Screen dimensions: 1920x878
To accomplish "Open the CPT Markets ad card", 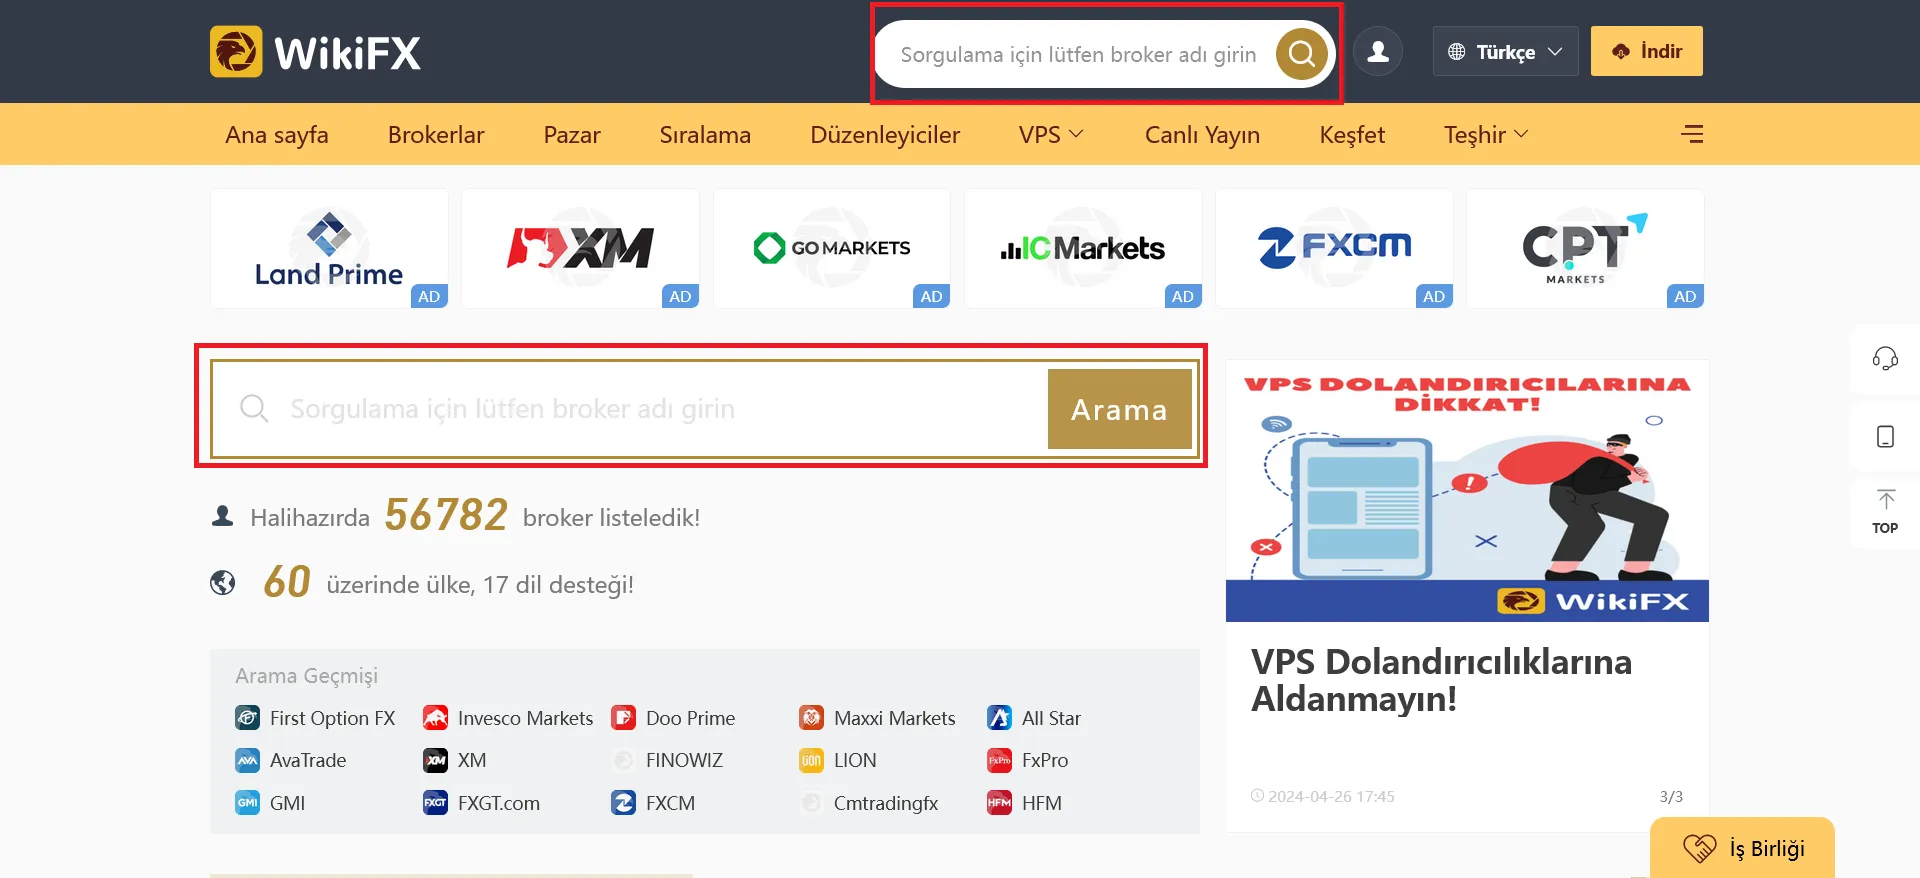I will point(1585,248).
